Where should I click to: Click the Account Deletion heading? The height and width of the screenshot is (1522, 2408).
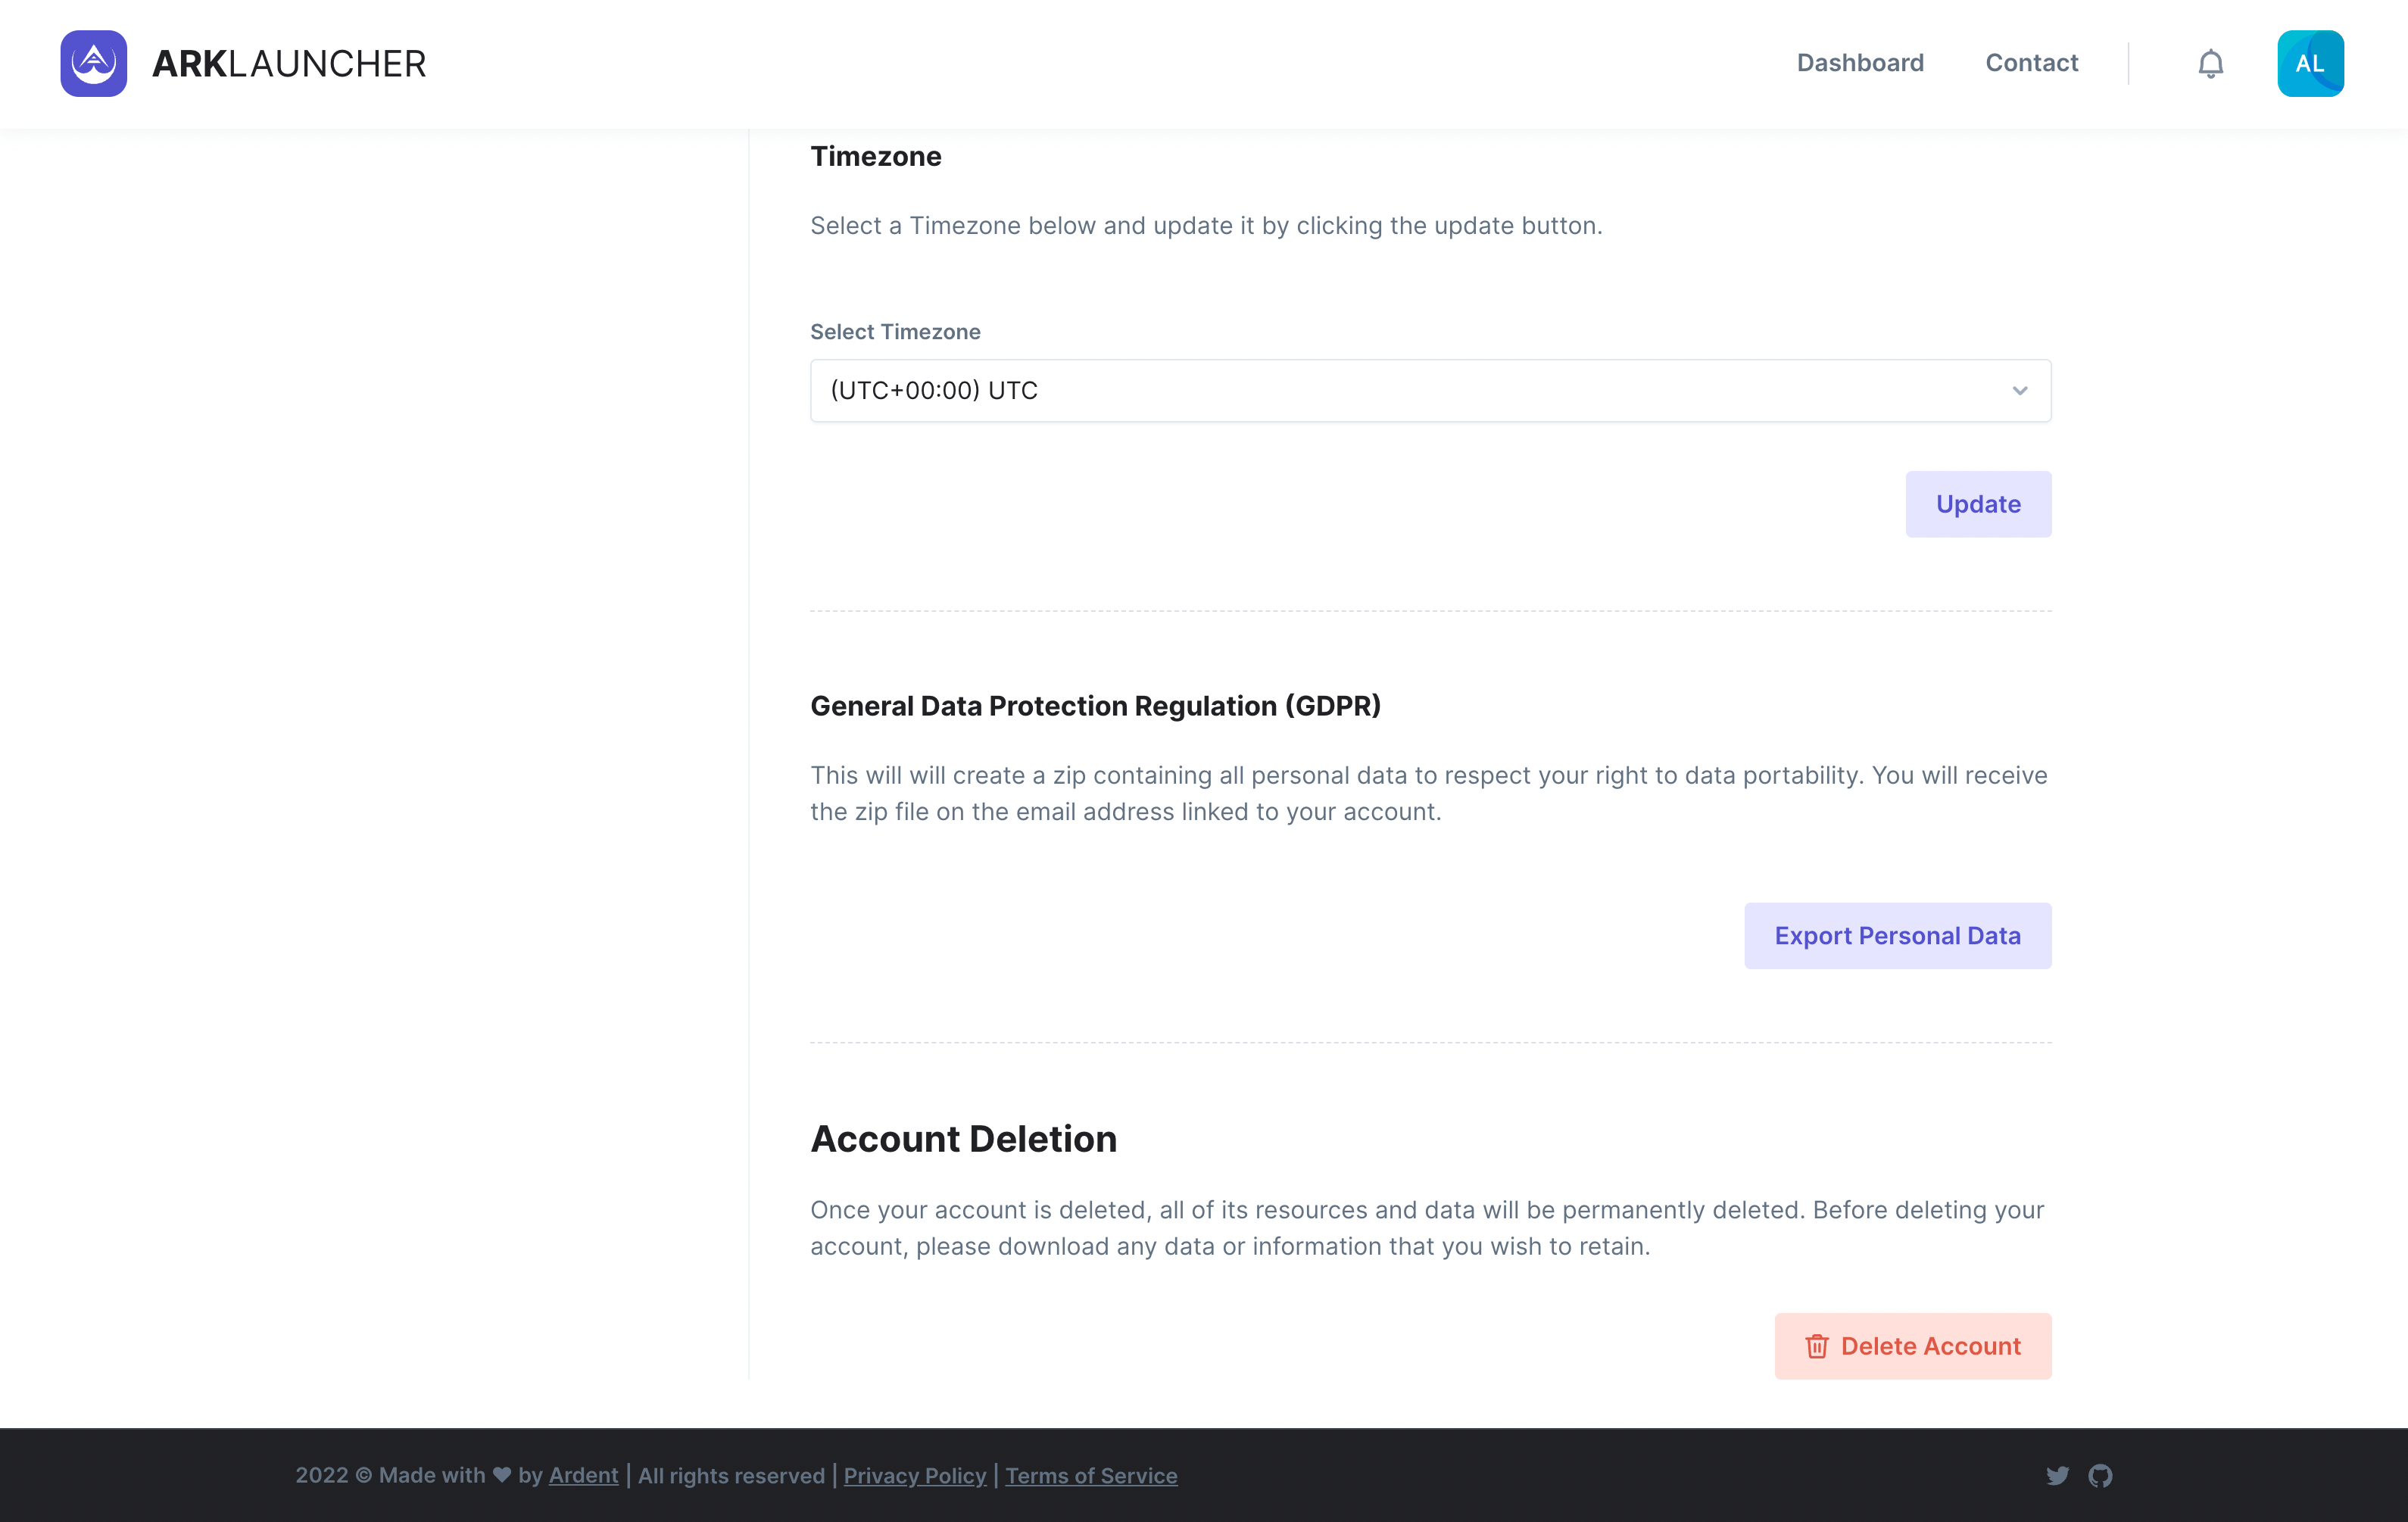pyautogui.click(x=962, y=1139)
